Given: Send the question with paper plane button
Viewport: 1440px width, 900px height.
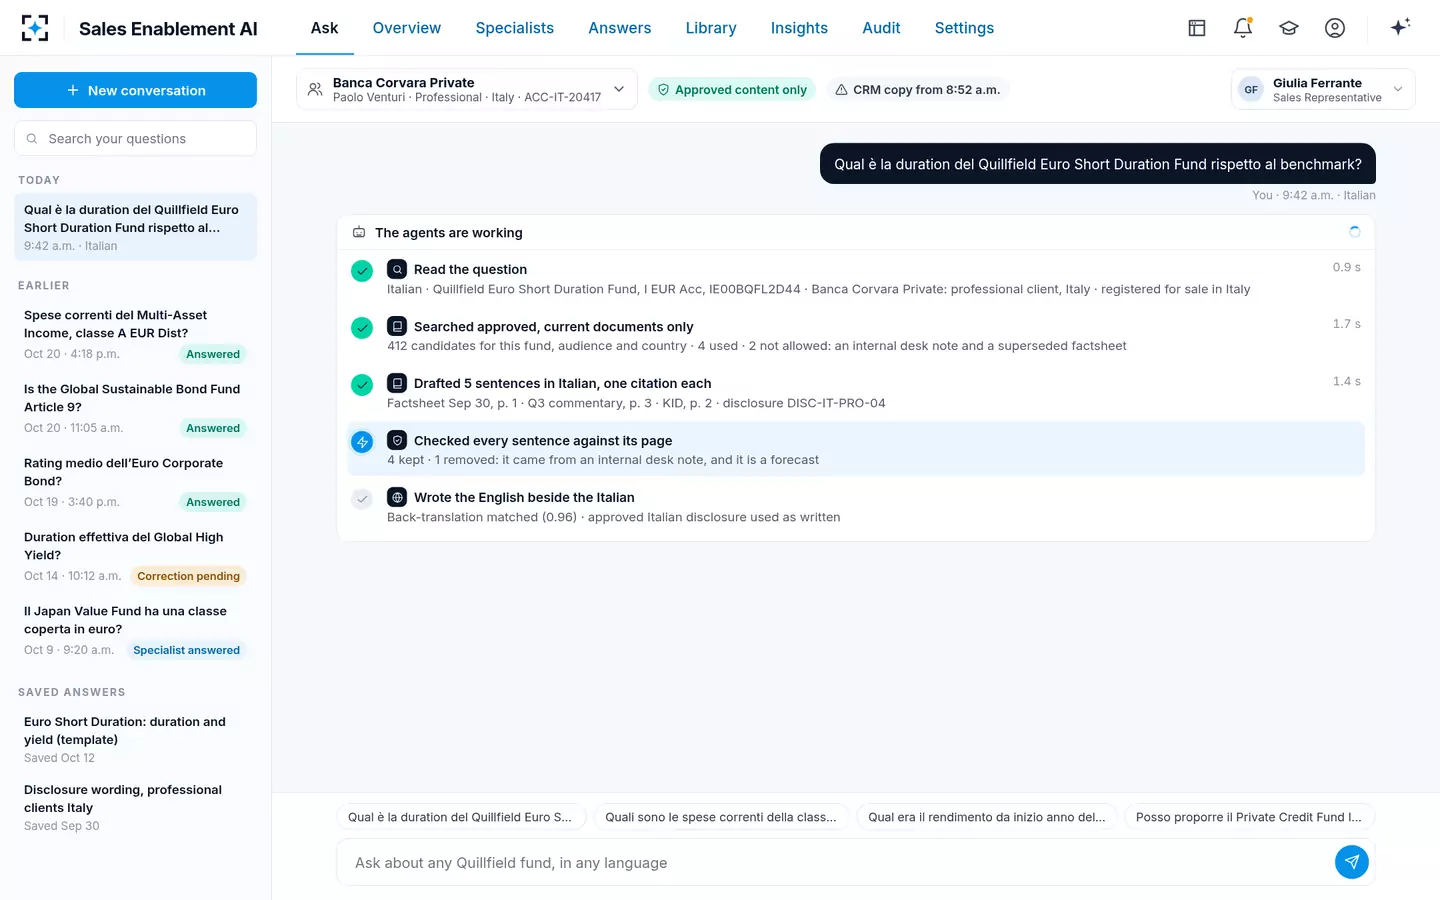Looking at the screenshot, I should click(1352, 862).
